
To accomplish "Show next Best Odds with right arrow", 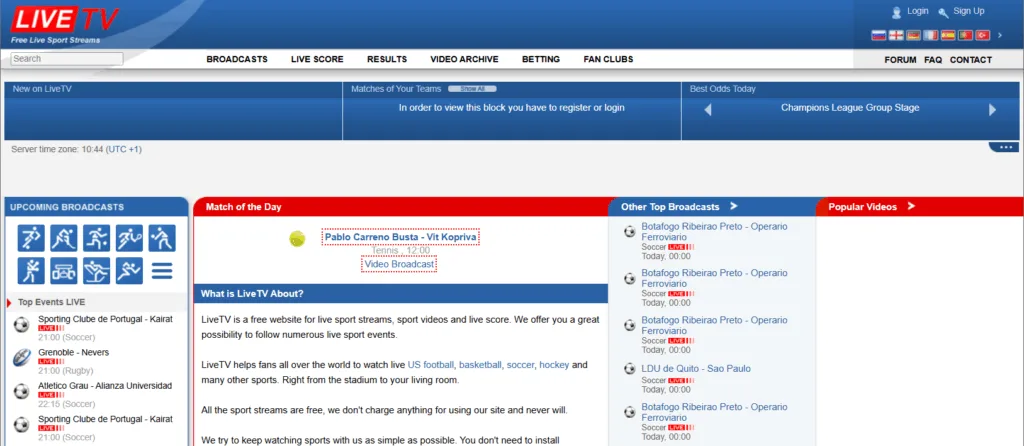I will (x=992, y=110).
